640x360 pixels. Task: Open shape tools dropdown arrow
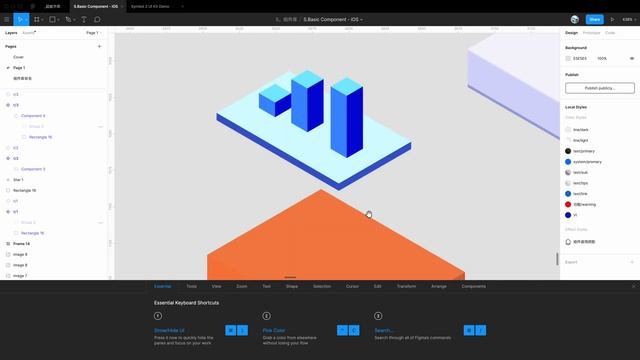pos(58,20)
